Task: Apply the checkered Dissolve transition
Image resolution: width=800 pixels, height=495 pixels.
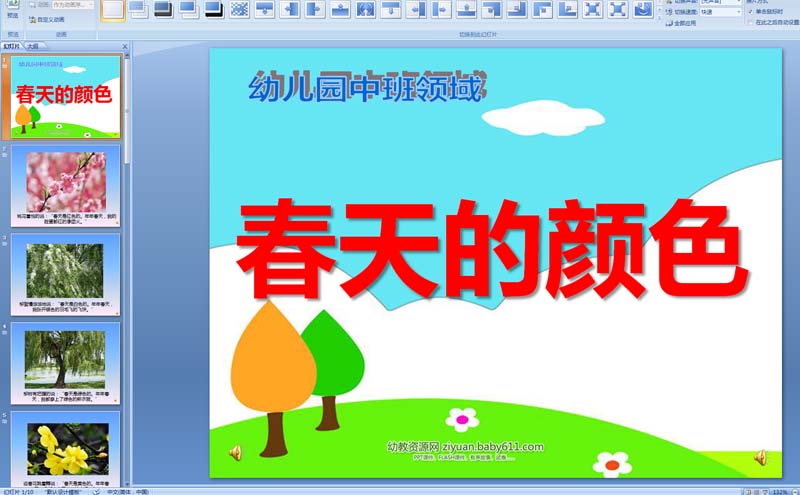Action: point(239,9)
